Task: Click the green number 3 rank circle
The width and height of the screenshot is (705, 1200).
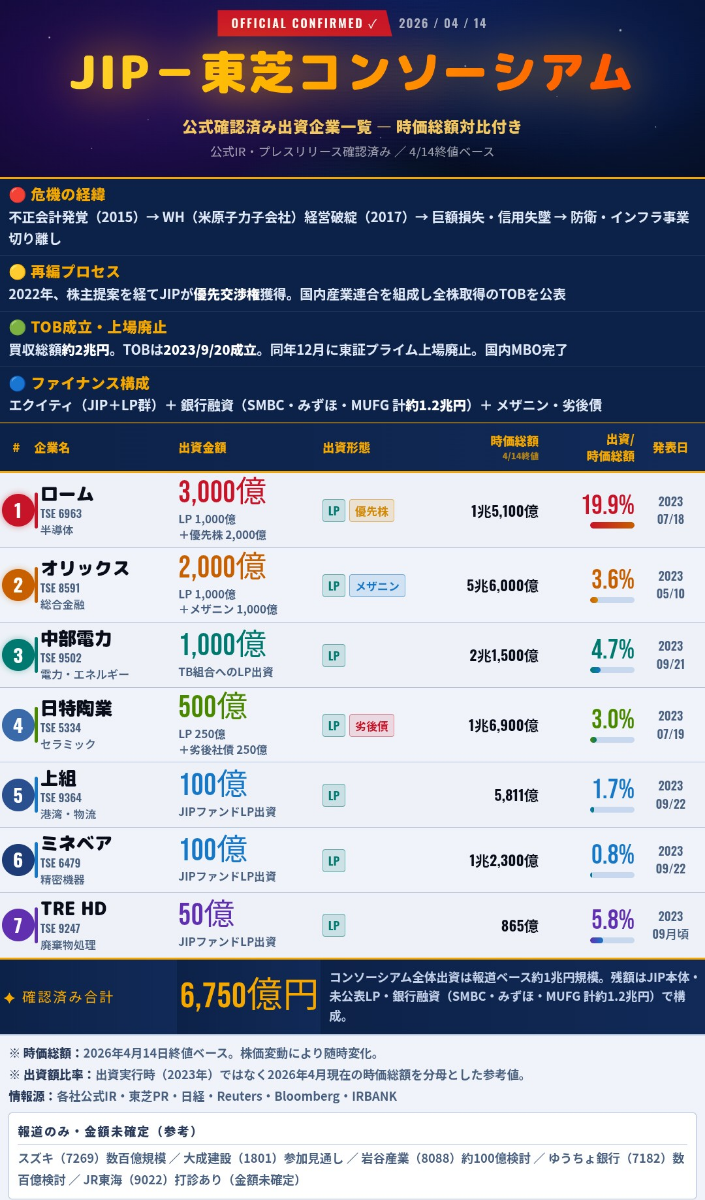Action: pos(18,655)
